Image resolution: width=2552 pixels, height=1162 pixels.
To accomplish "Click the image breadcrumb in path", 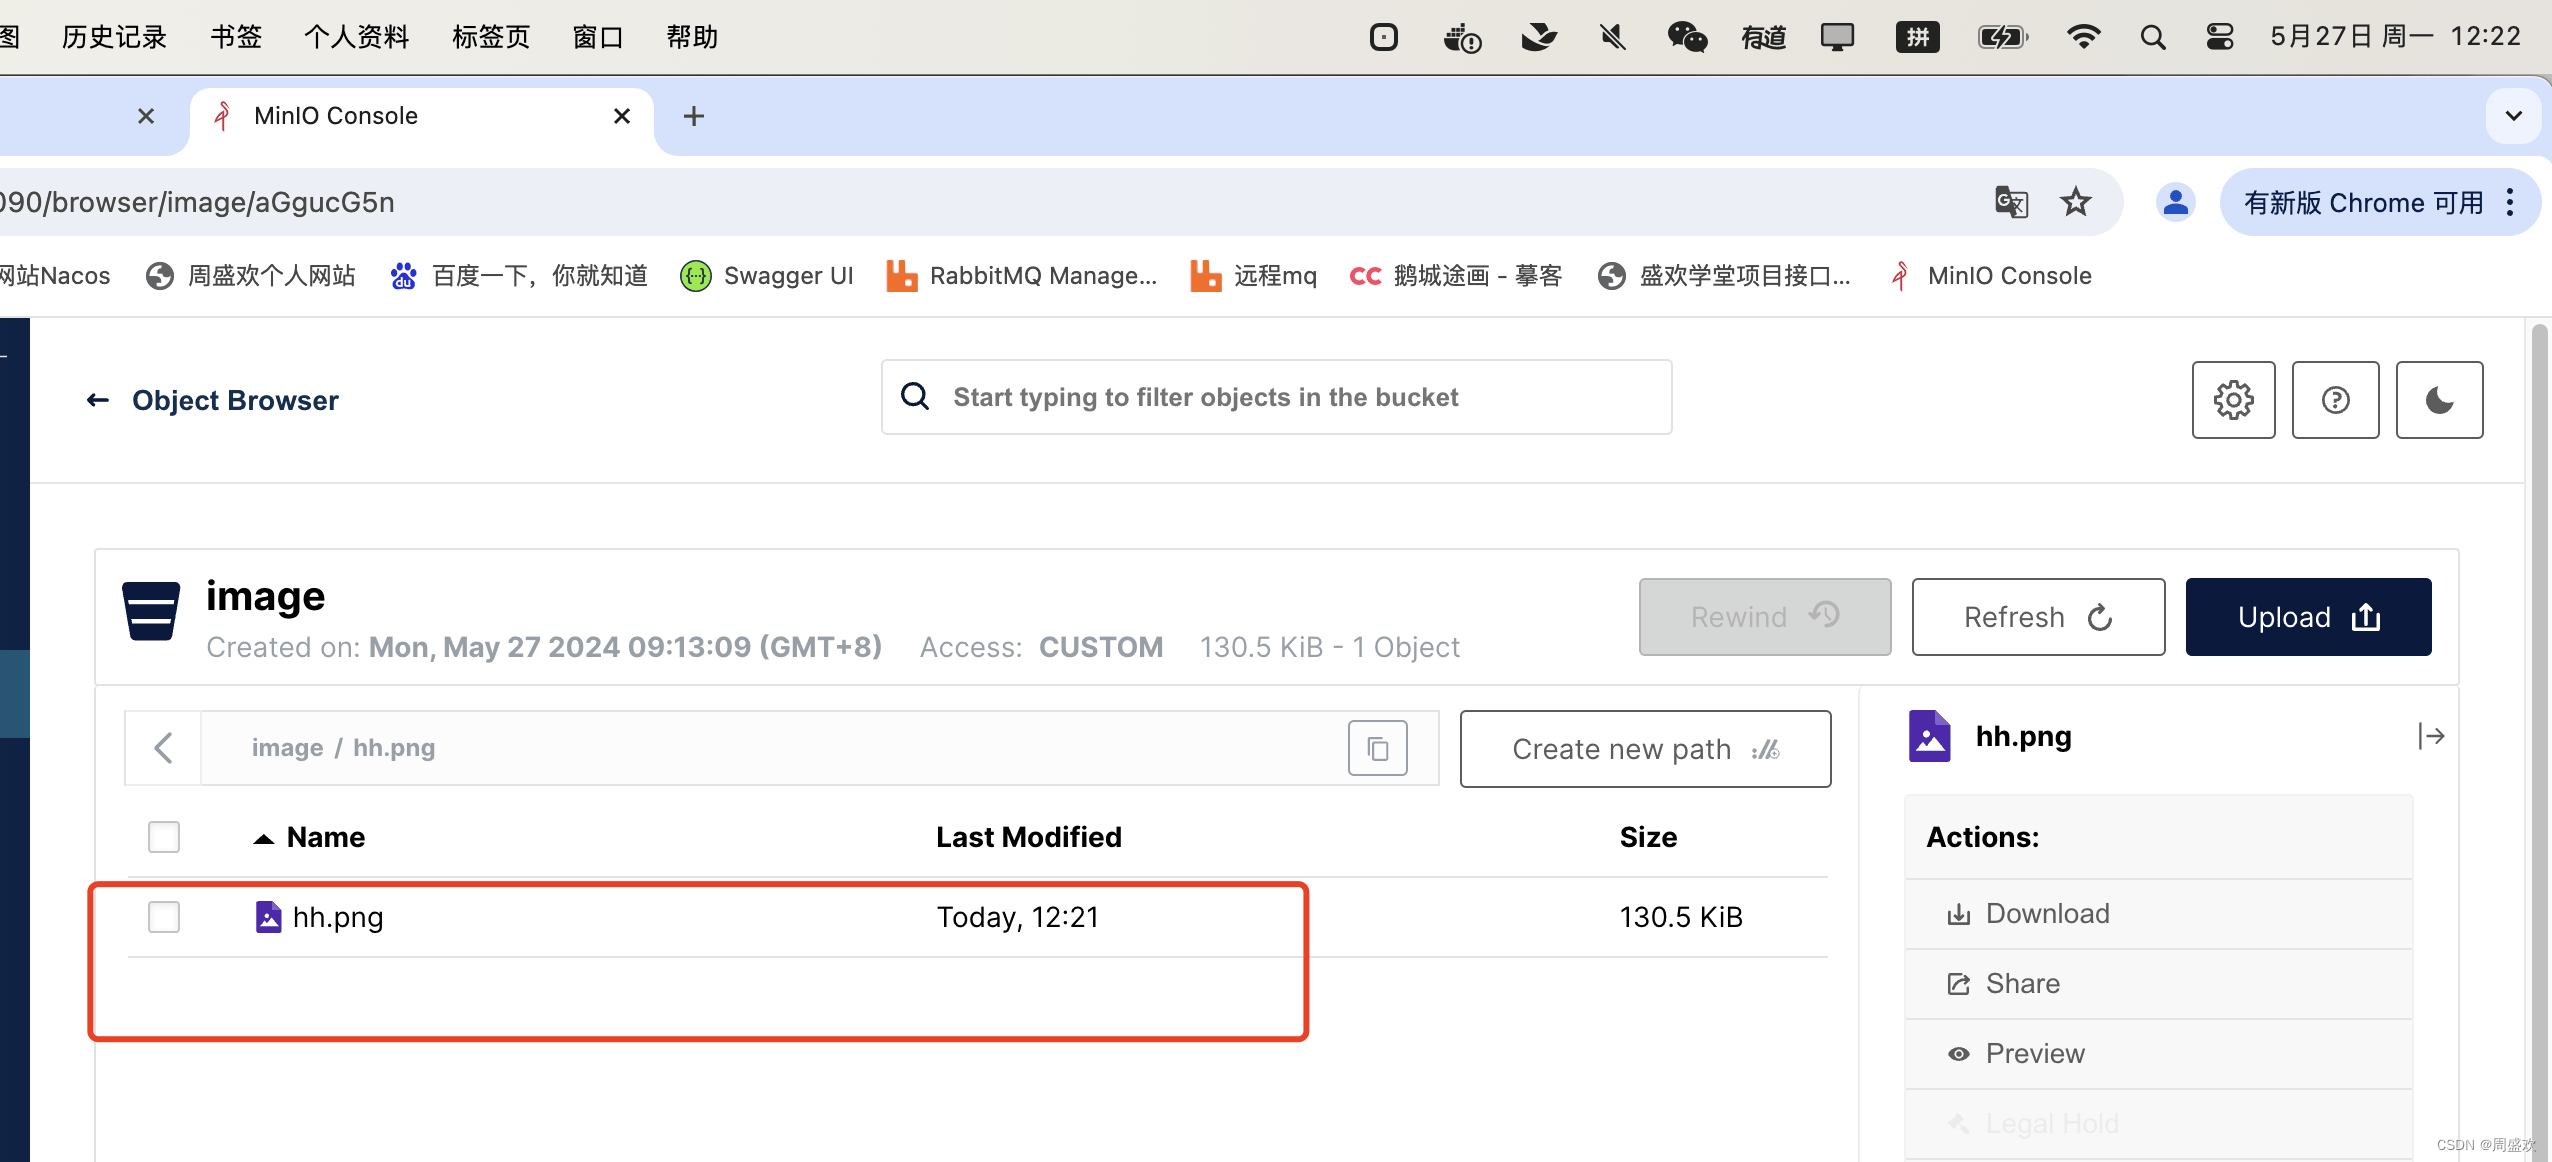I will coord(287,748).
